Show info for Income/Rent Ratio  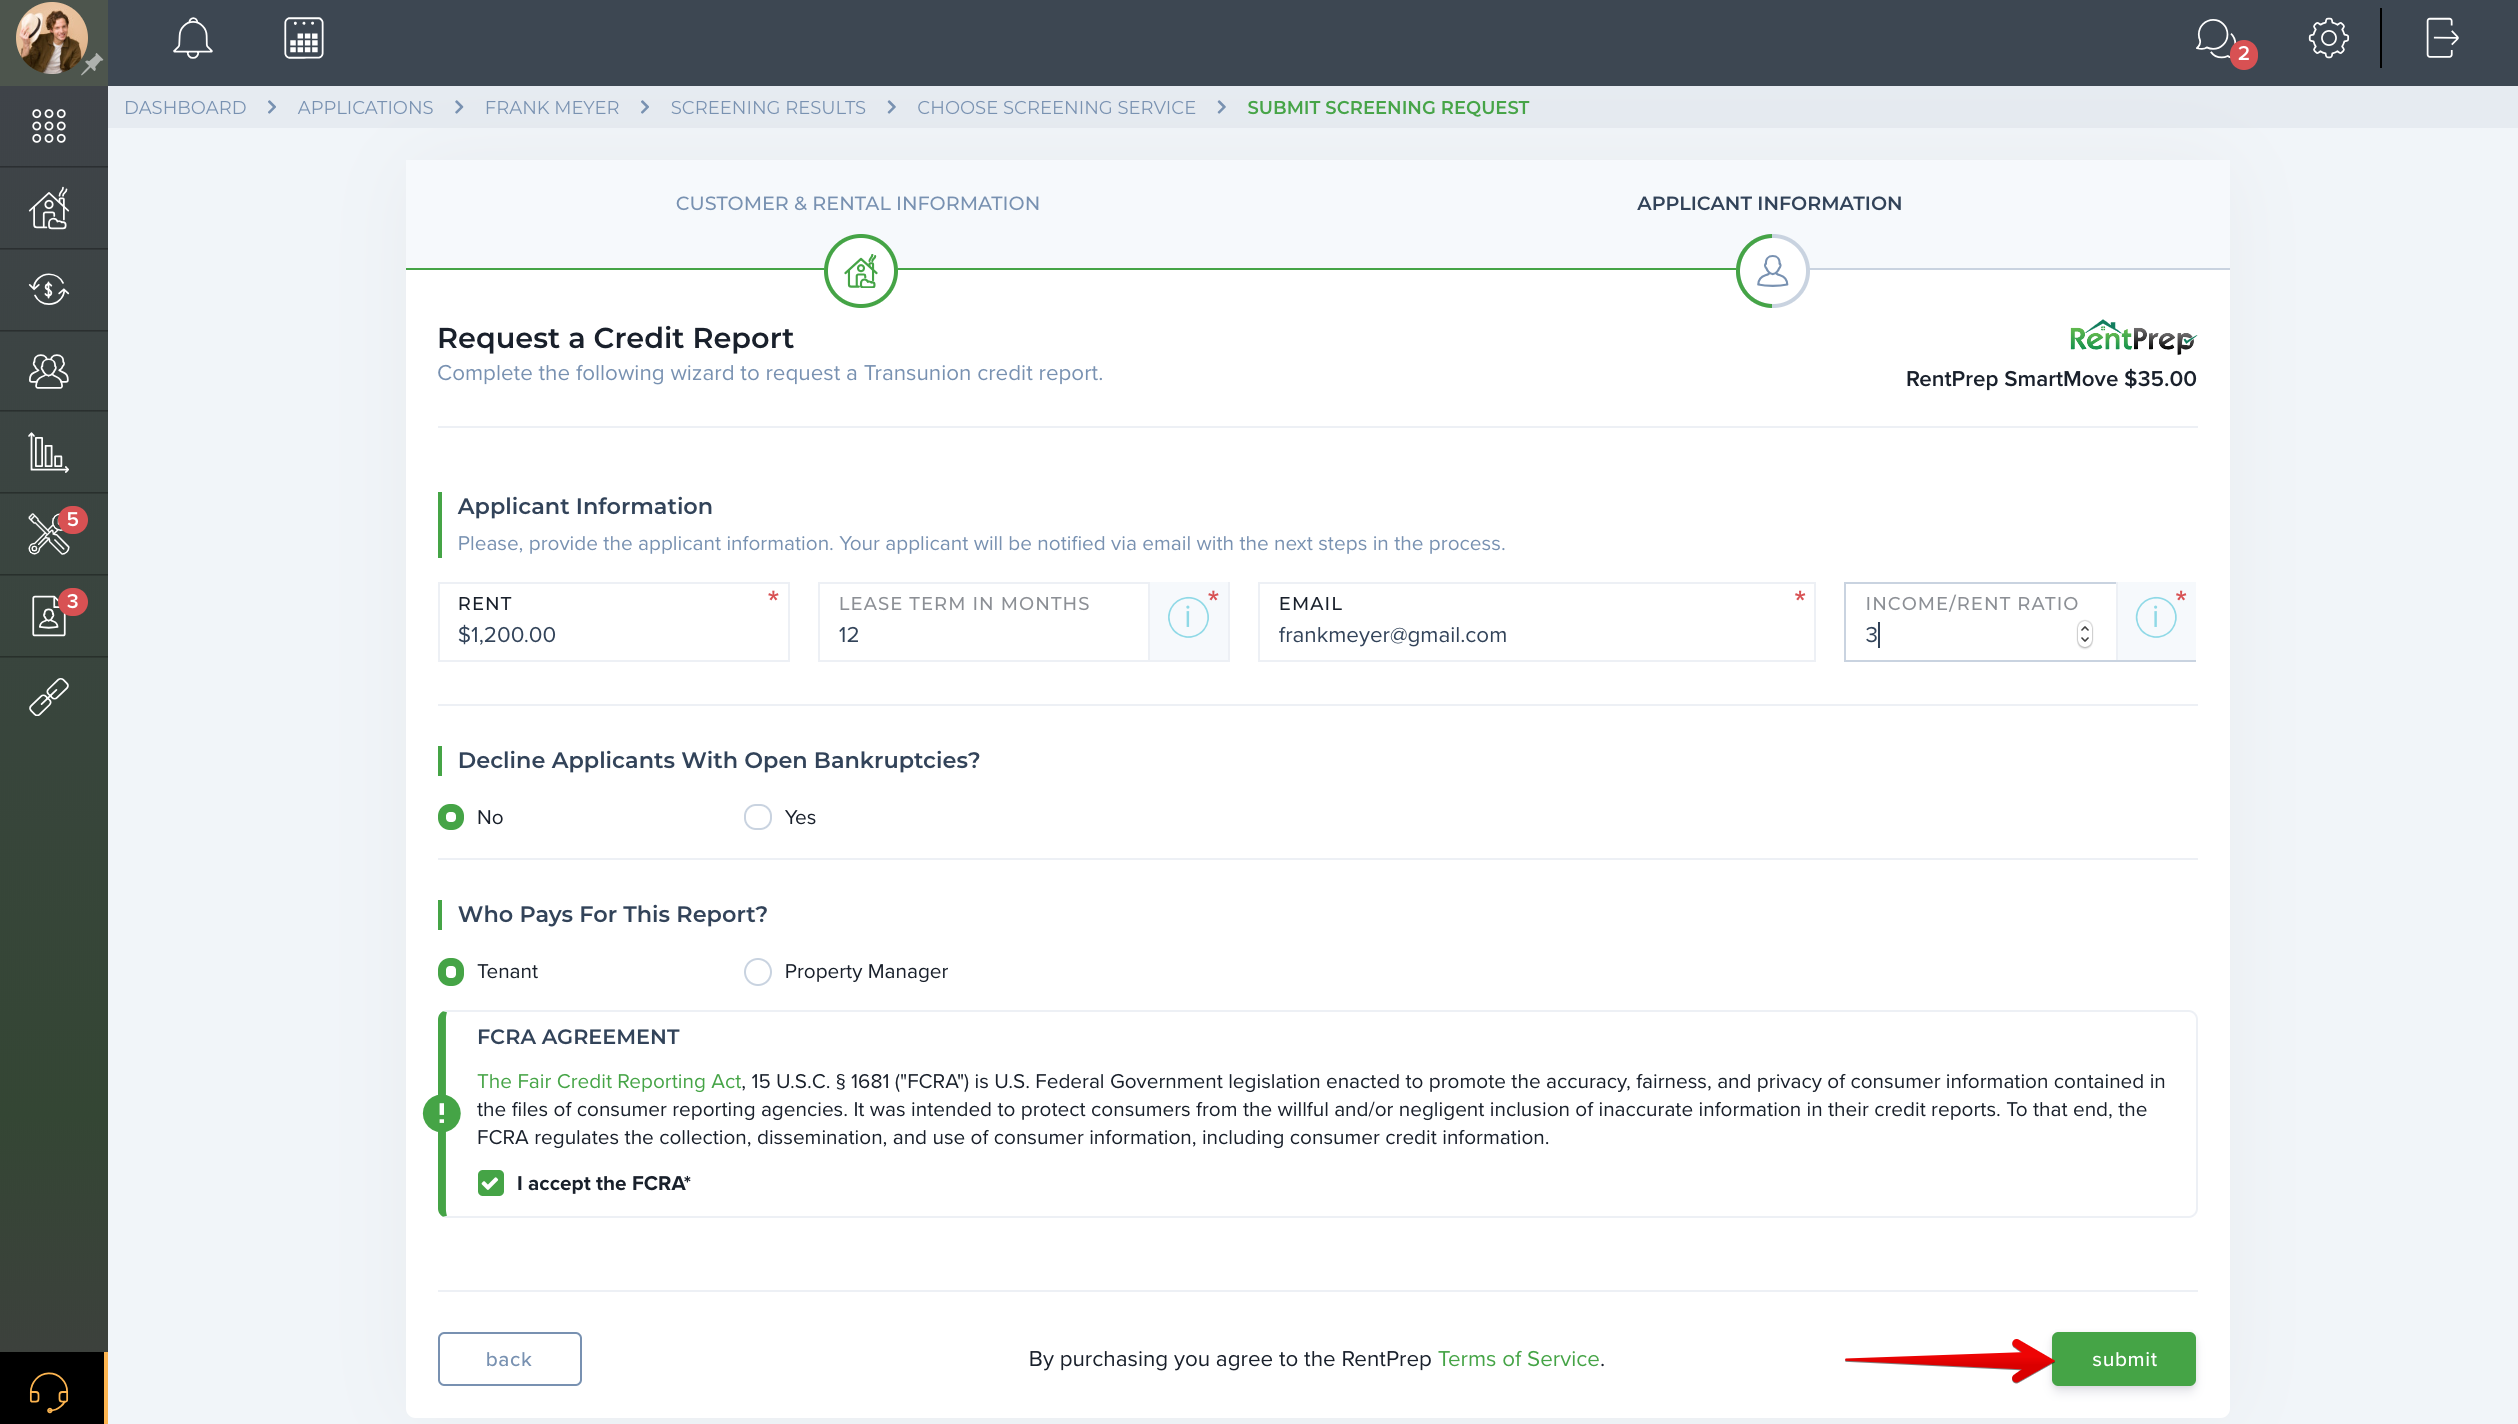pos(2155,617)
